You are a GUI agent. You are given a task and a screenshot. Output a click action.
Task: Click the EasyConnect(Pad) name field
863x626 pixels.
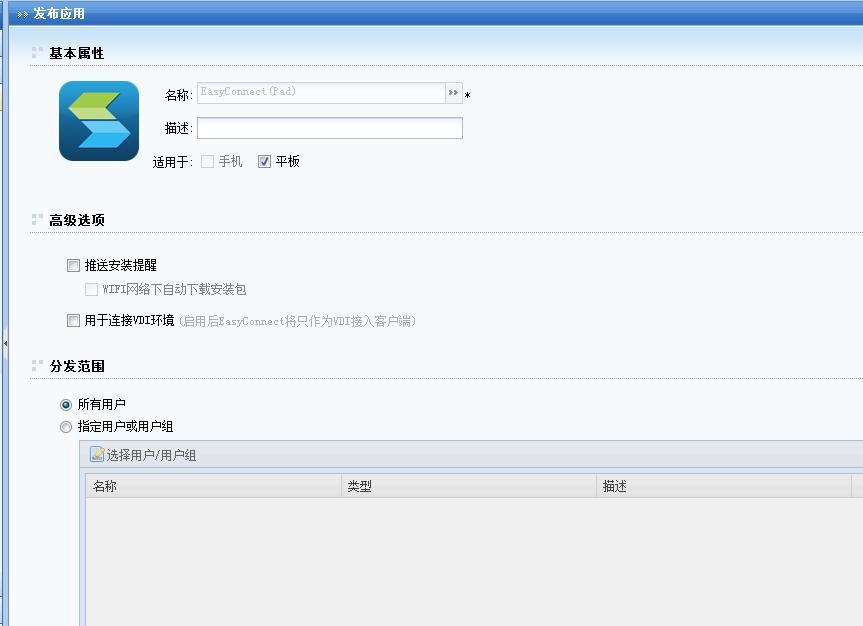pos(320,93)
